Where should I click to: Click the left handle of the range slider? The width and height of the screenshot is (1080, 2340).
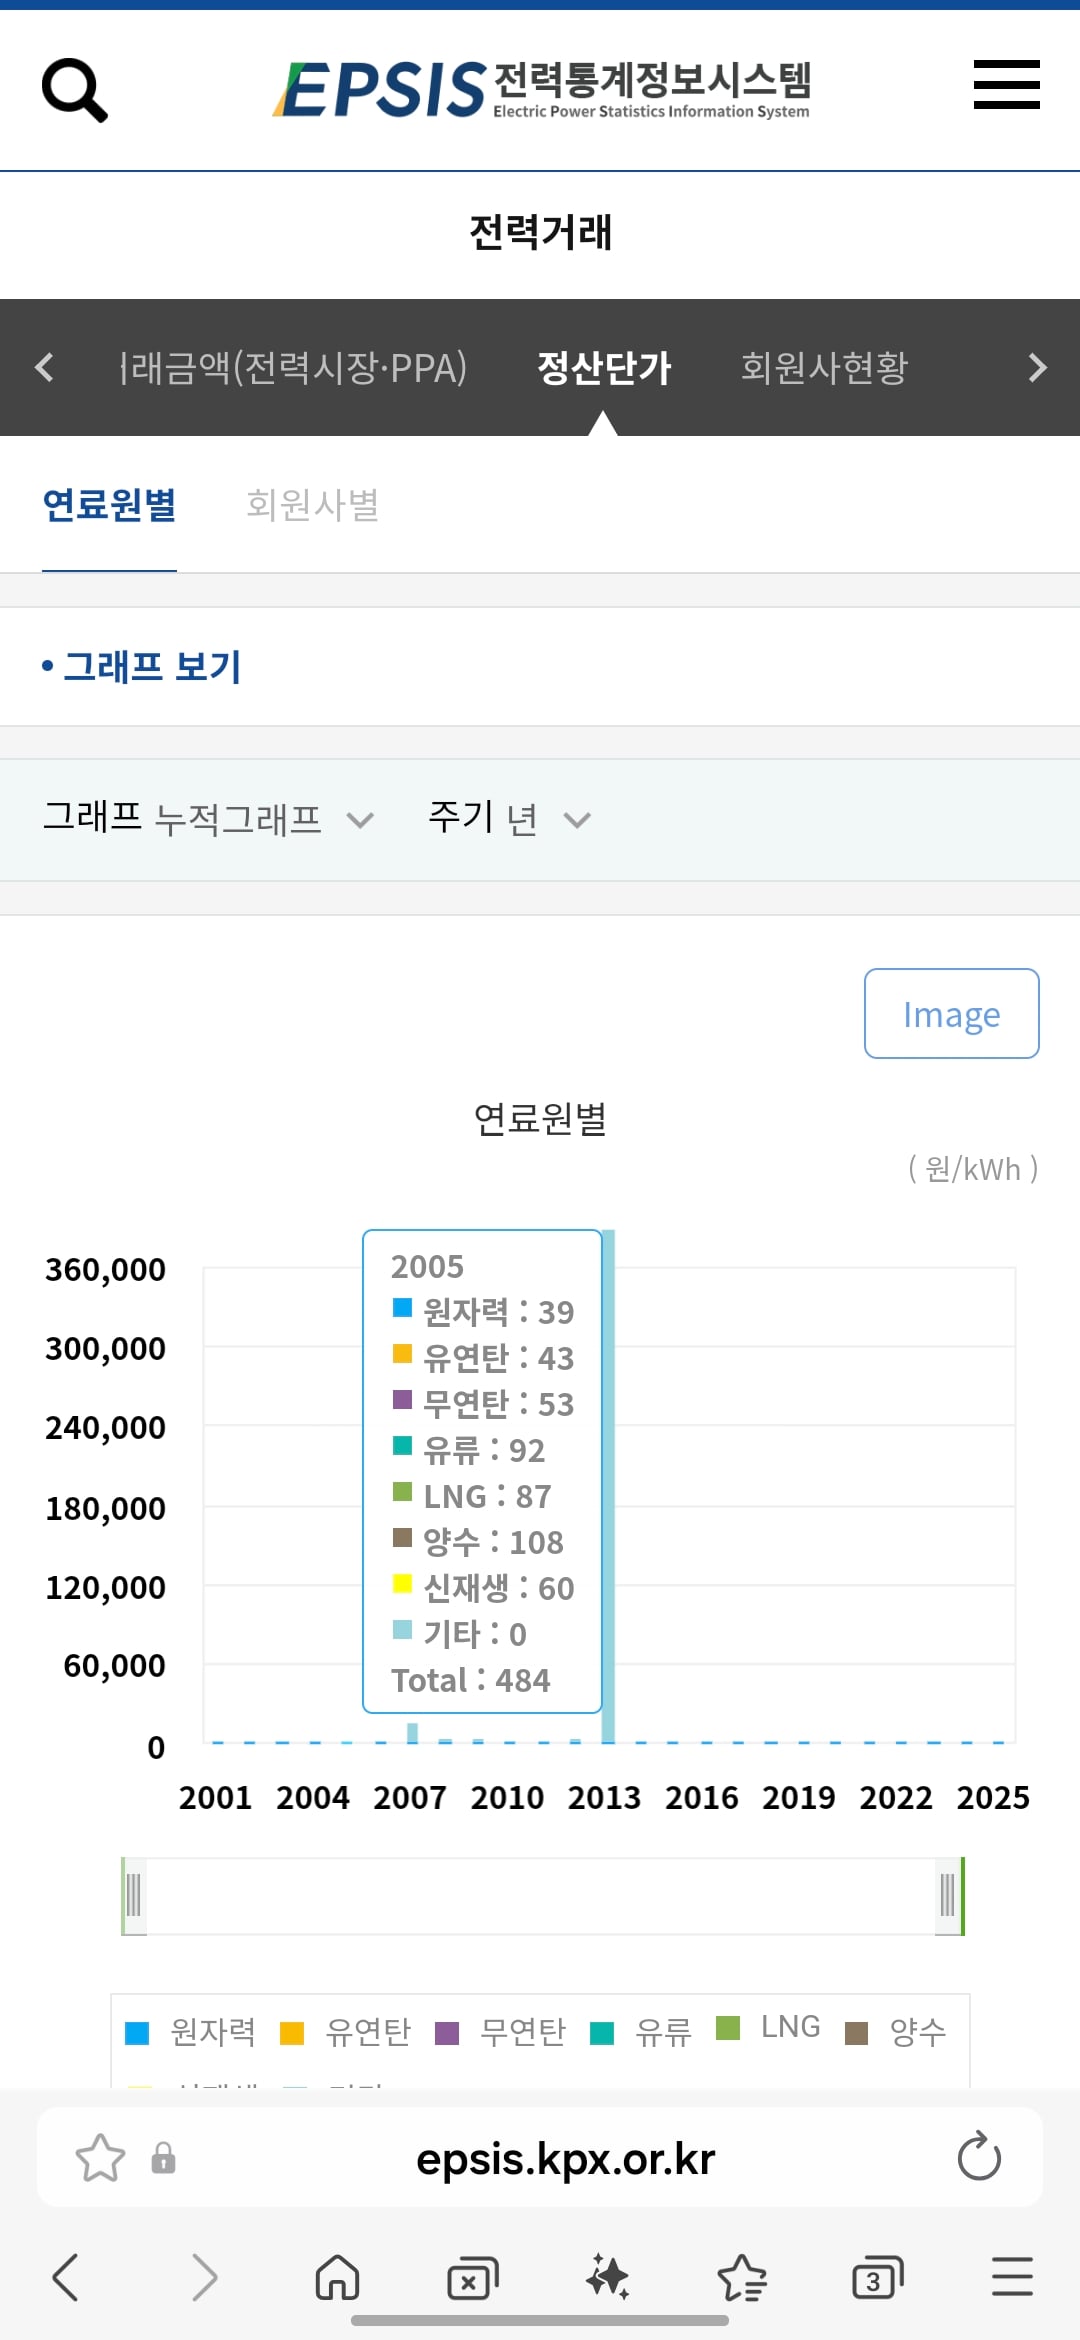point(133,1896)
